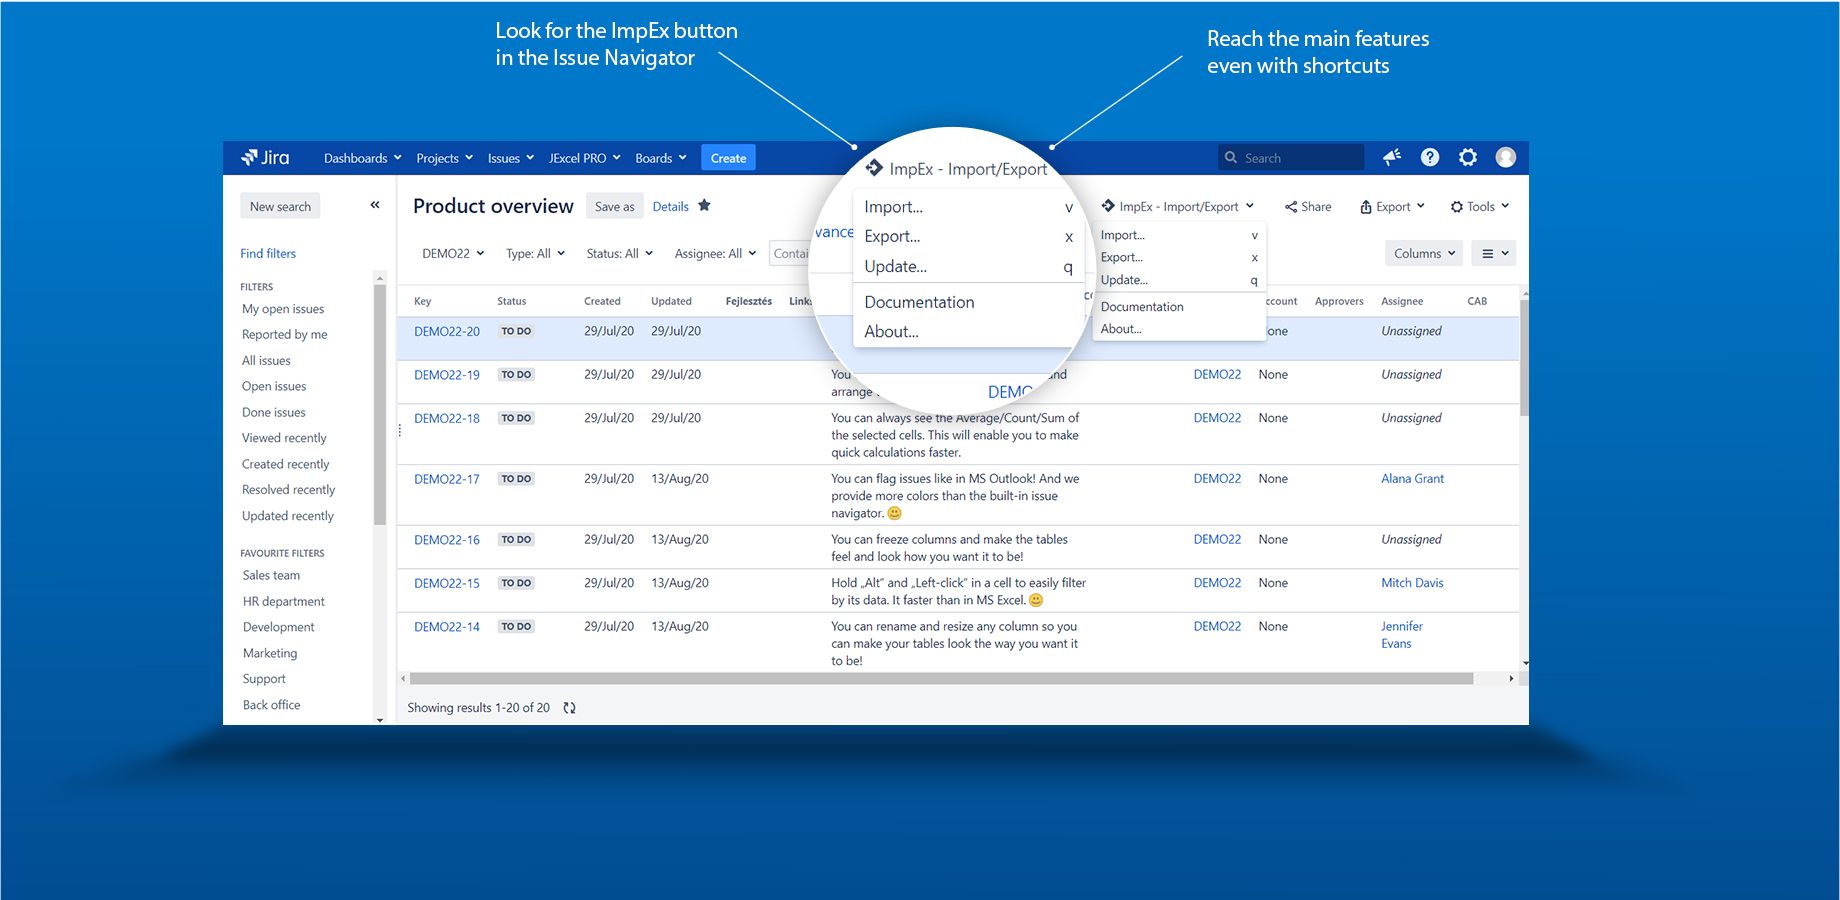Open the Tools dropdown
Viewport: 1840px width, 900px height.
tap(1480, 207)
